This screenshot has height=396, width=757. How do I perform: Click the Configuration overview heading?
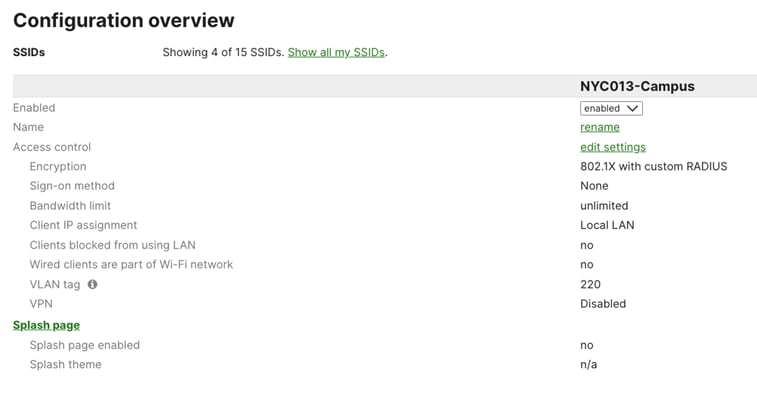click(124, 20)
